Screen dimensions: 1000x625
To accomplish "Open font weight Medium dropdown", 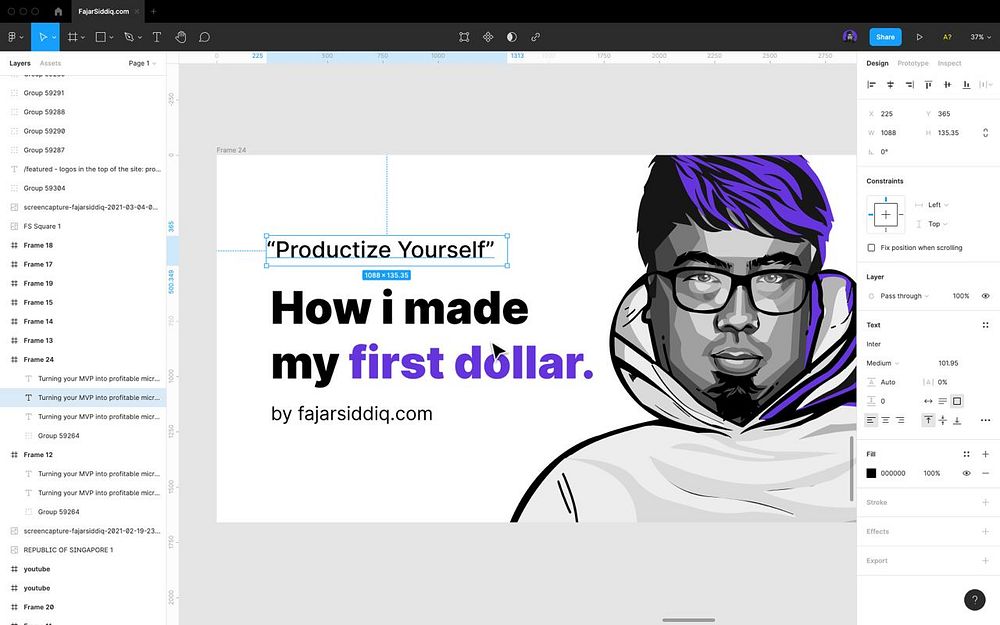I will point(883,363).
